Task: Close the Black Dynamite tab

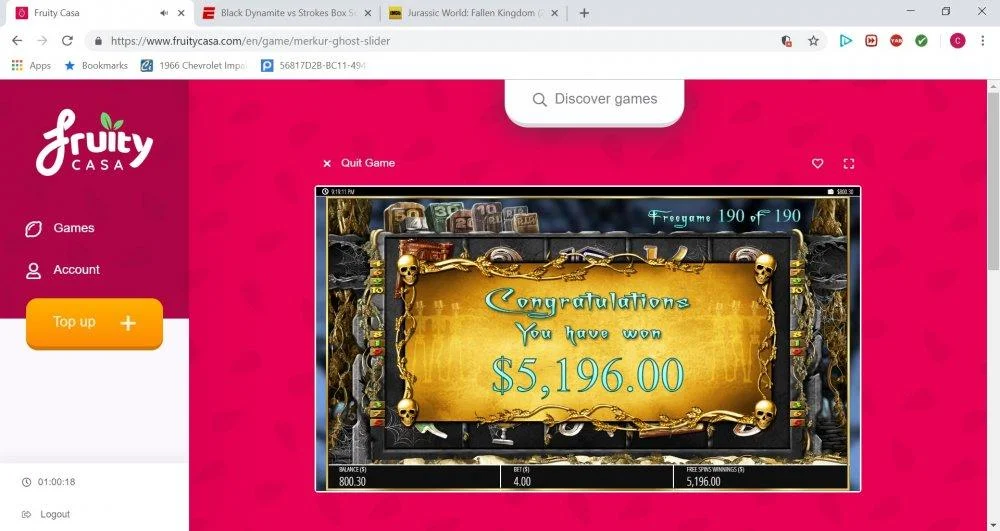Action: (x=368, y=13)
